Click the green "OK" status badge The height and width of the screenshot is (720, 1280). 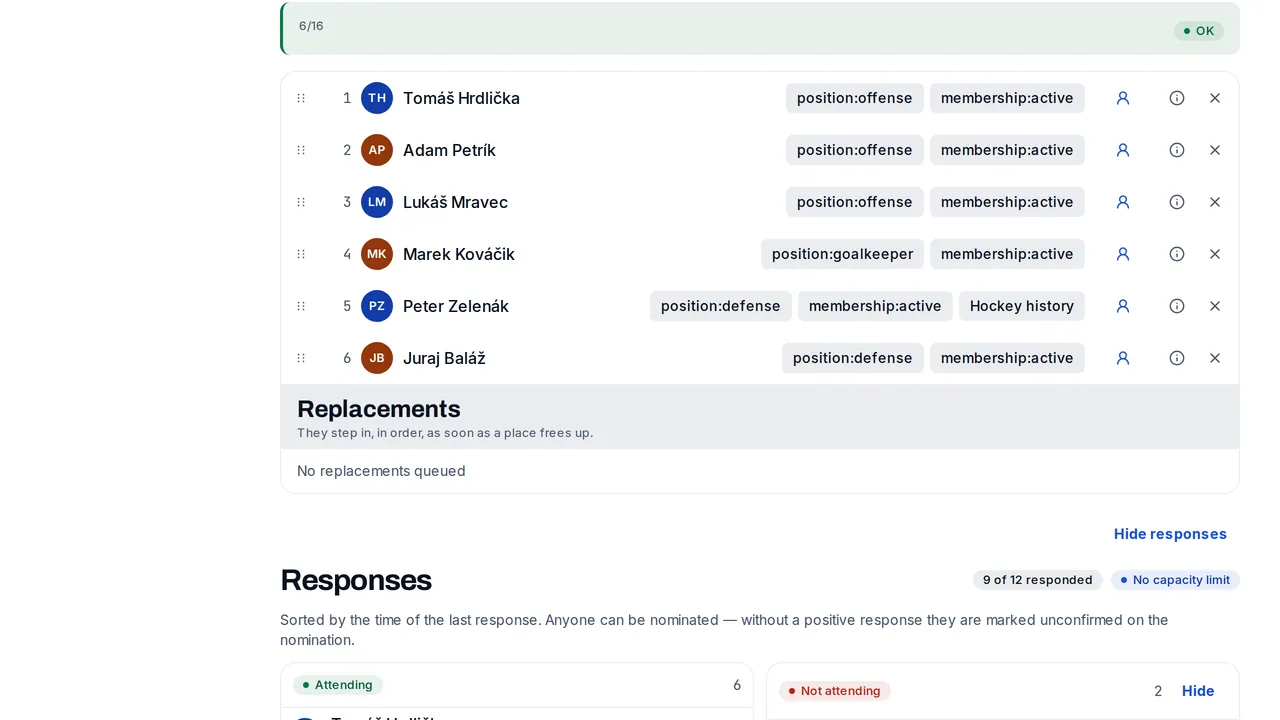(1199, 31)
